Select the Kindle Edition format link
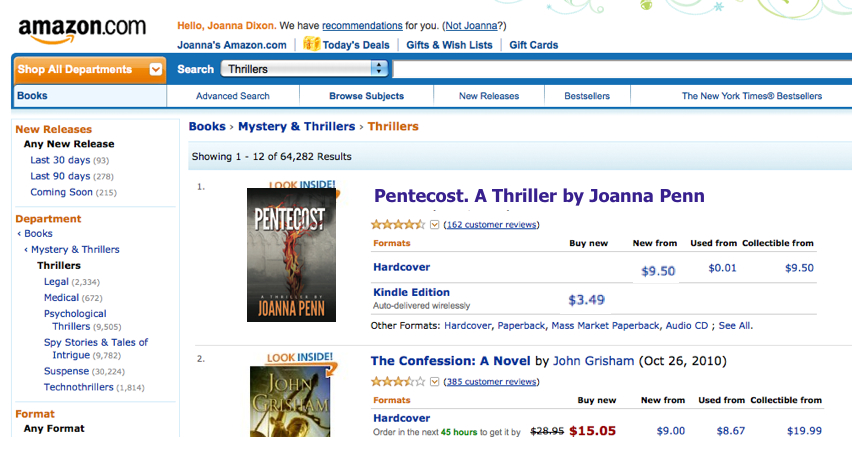852x449 pixels. 411,292
